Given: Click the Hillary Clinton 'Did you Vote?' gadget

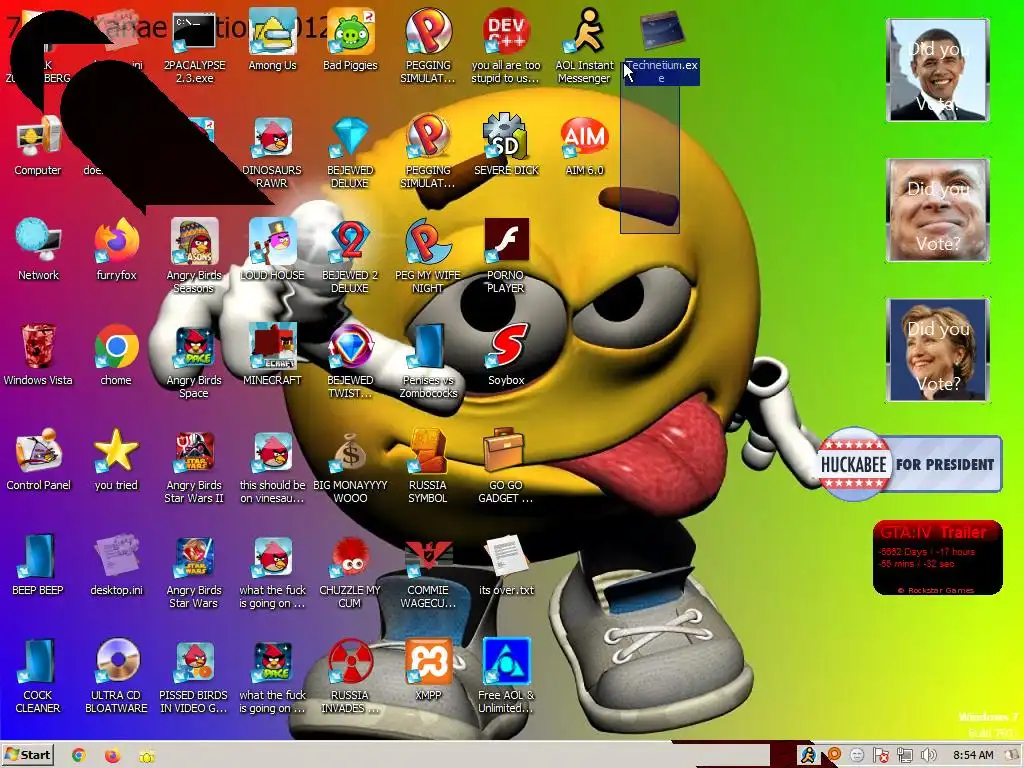Looking at the screenshot, I should pyautogui.click(x=938, y=349).
